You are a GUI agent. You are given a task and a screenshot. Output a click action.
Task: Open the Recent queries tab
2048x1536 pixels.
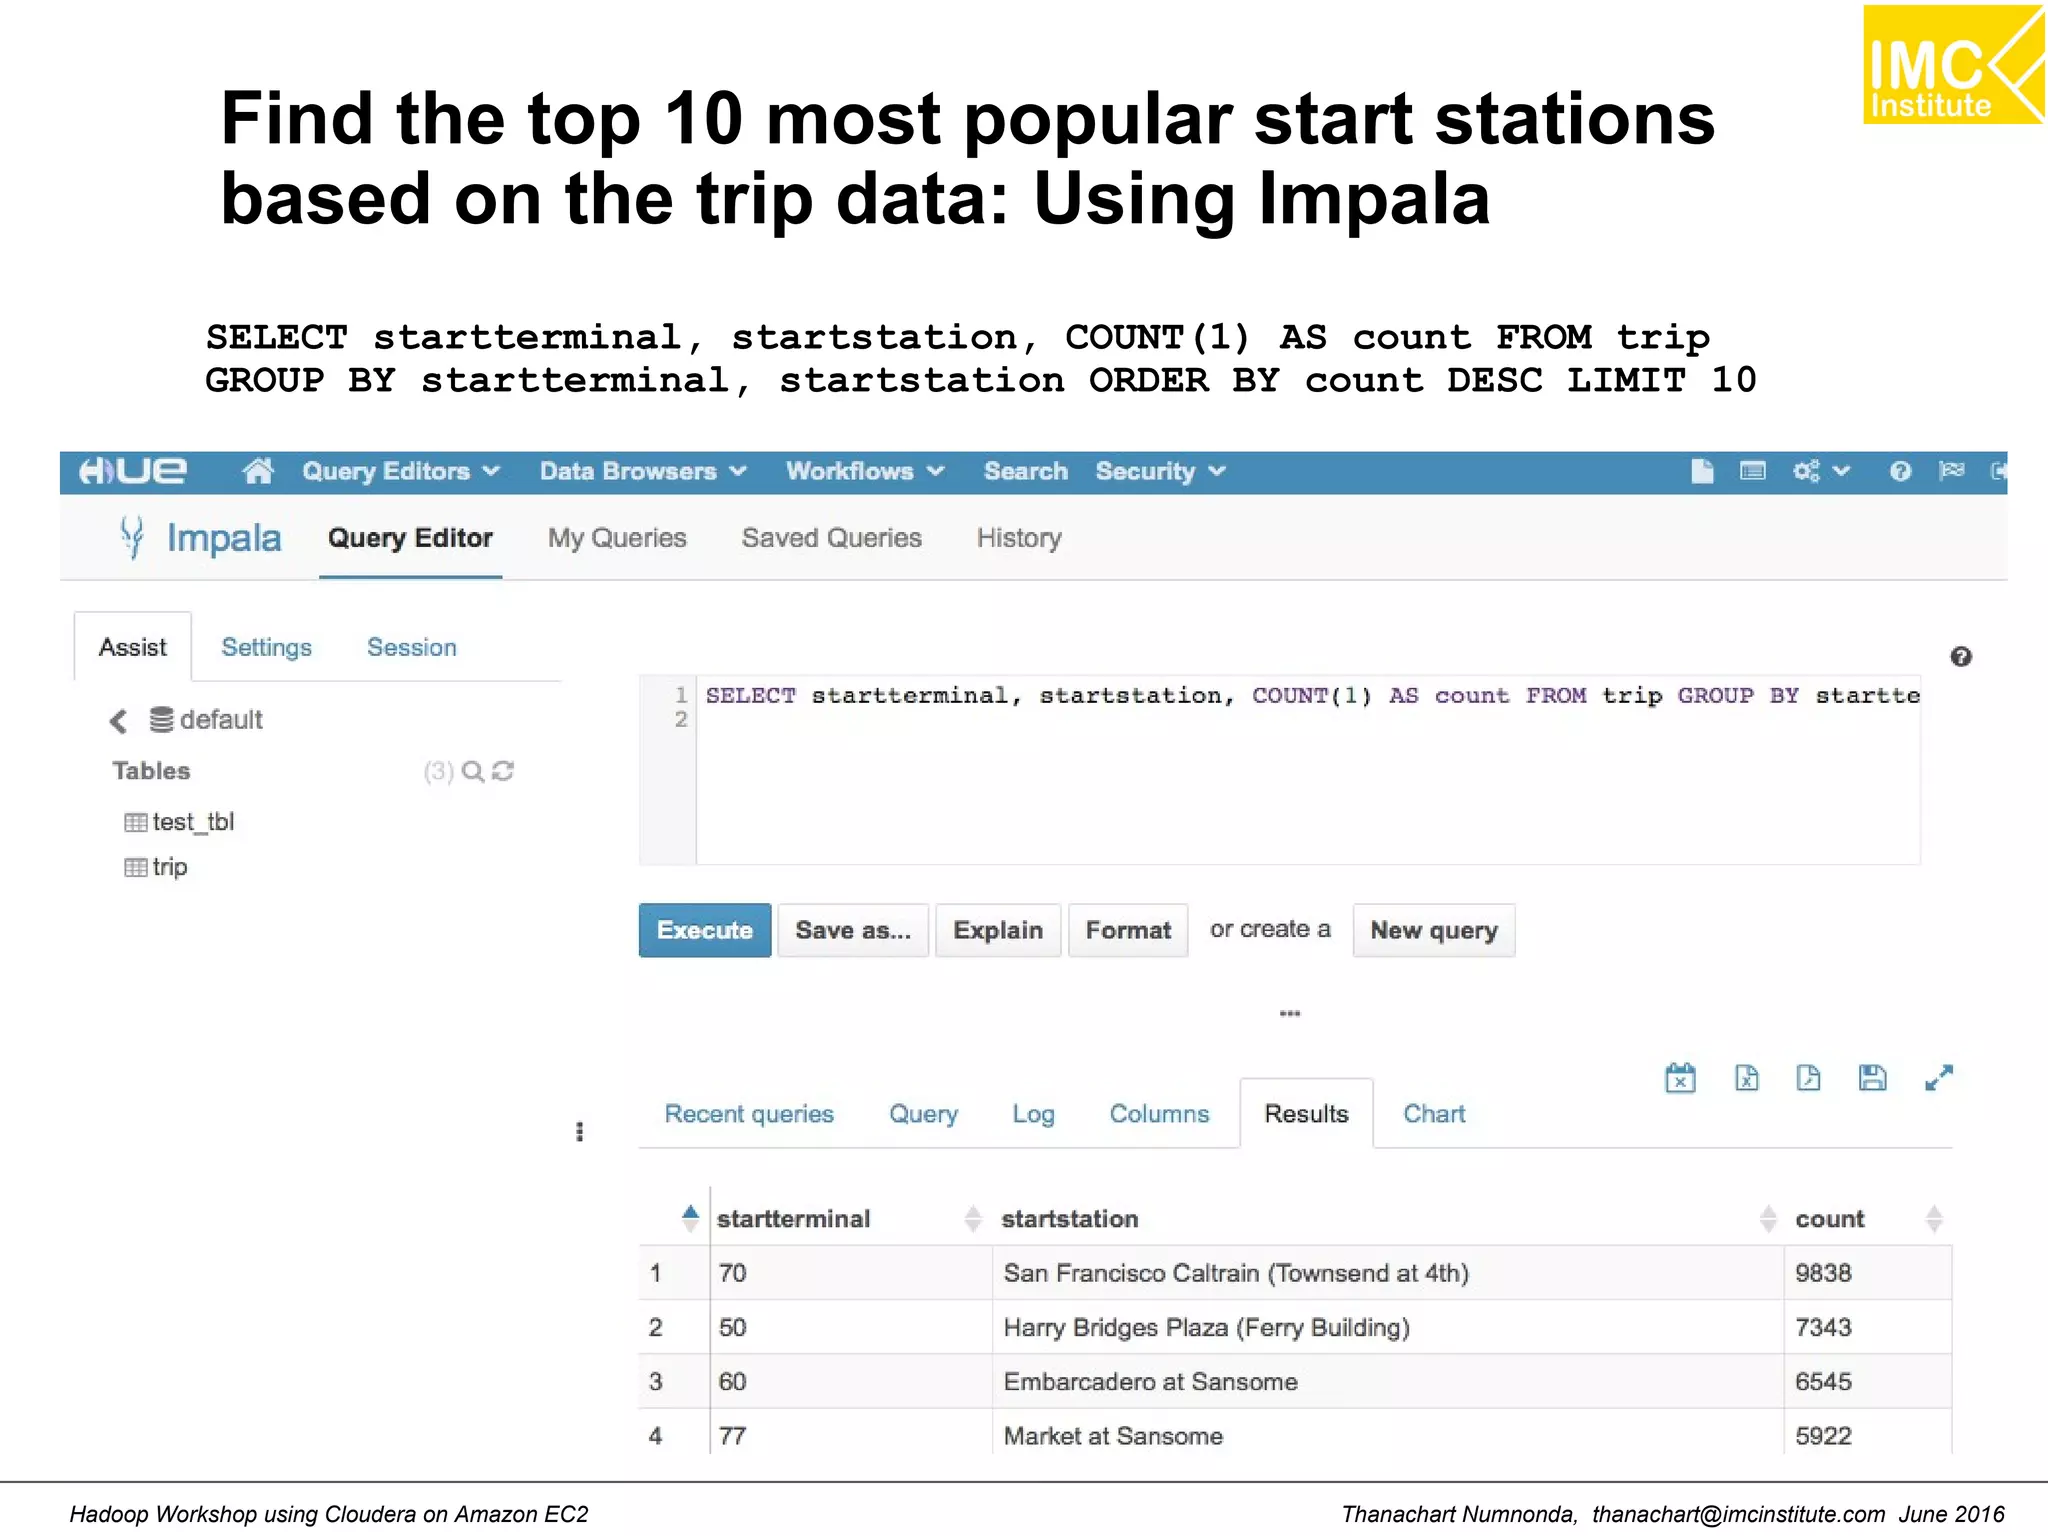click(x=749, y=1114)
